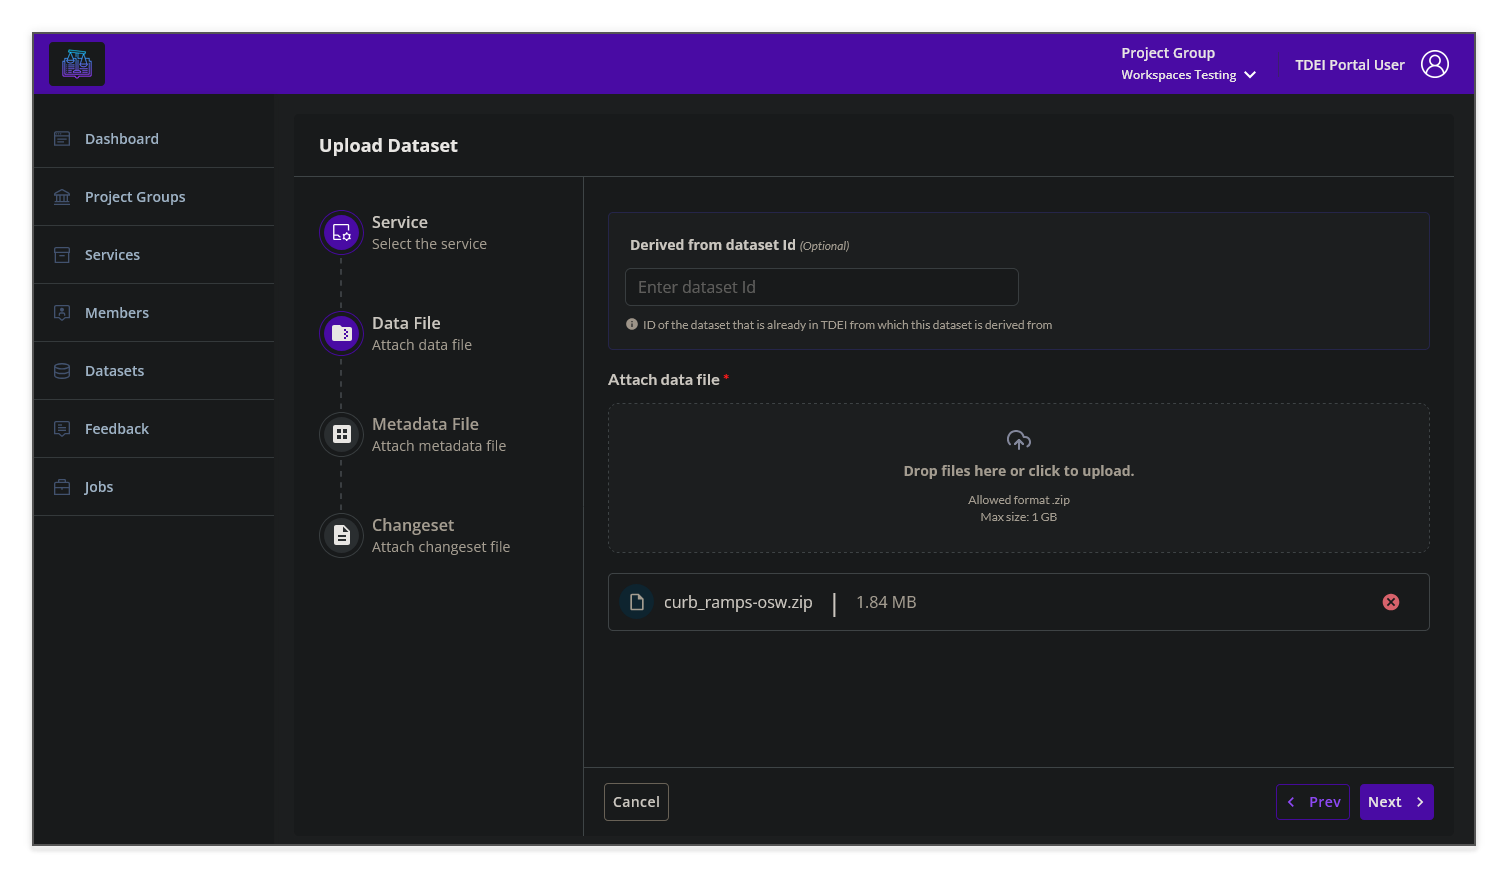Click the upload cloud icon in drop zone
The image size is (1508, 878).
click(1018, 439)
